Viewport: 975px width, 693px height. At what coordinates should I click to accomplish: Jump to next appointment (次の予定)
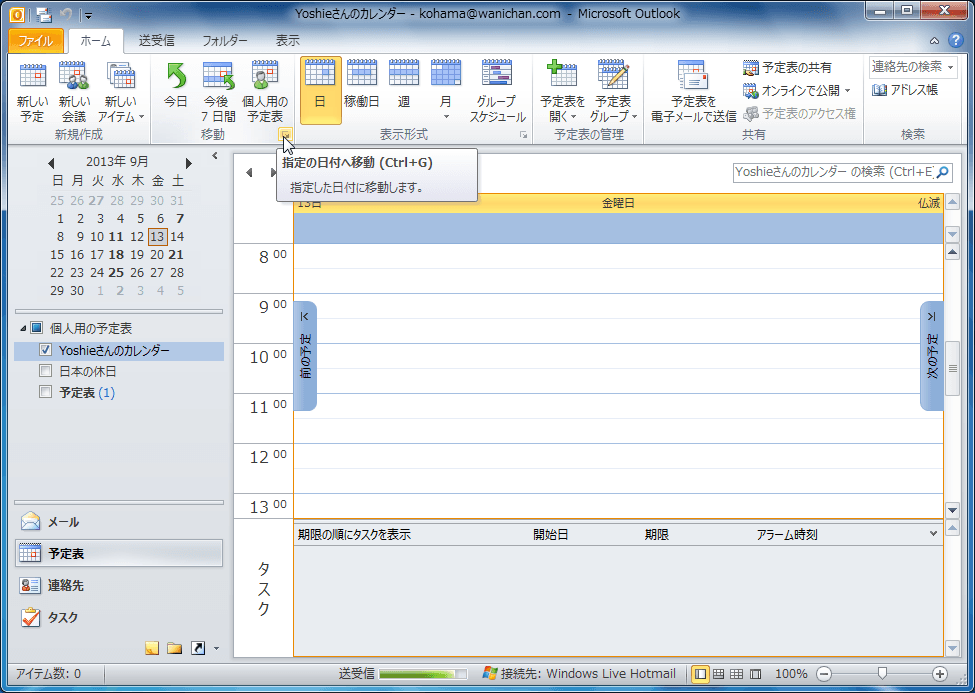[931, 356]
